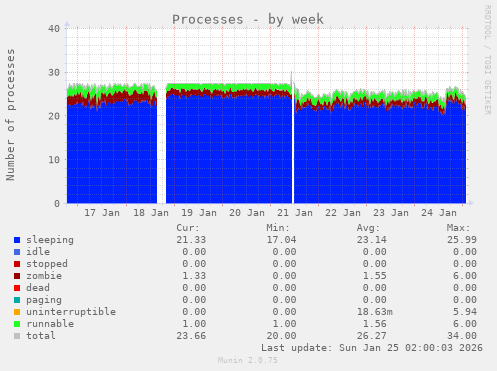
Task: Click the 'Cur:' column header
Action: click(x=188, y=228)
